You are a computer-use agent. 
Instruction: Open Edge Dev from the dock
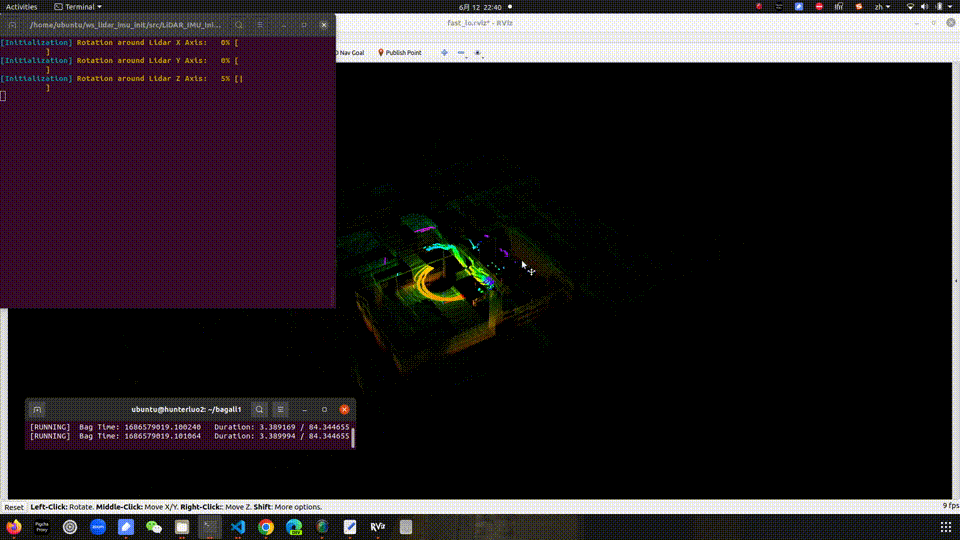294,527
